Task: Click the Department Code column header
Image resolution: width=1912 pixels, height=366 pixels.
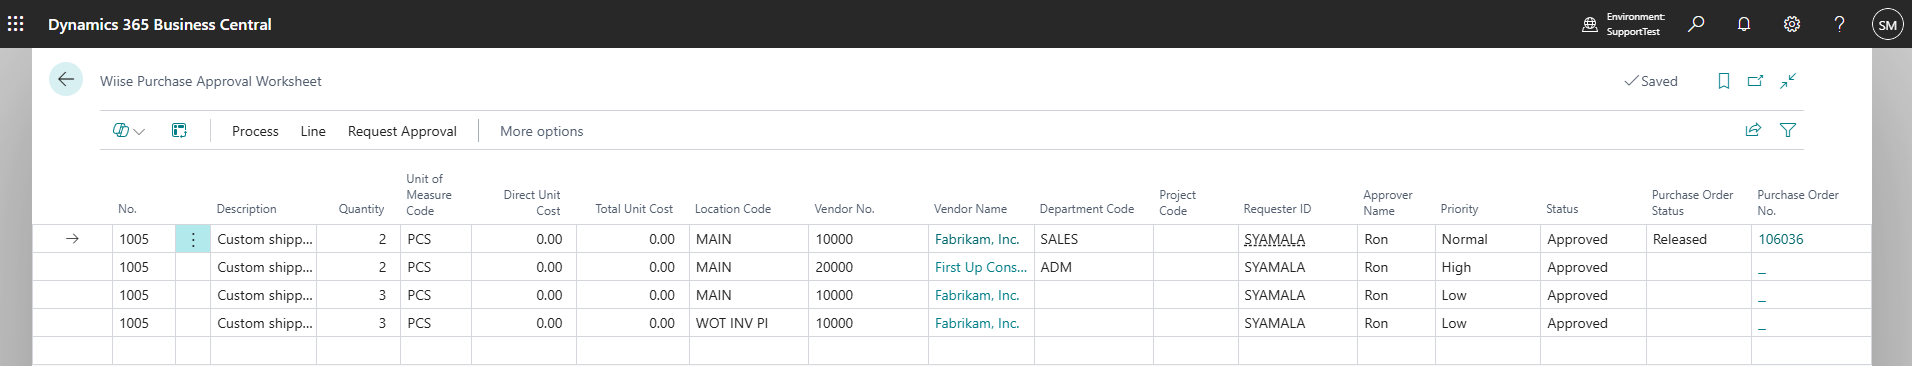Action: tap(1086, 209)
